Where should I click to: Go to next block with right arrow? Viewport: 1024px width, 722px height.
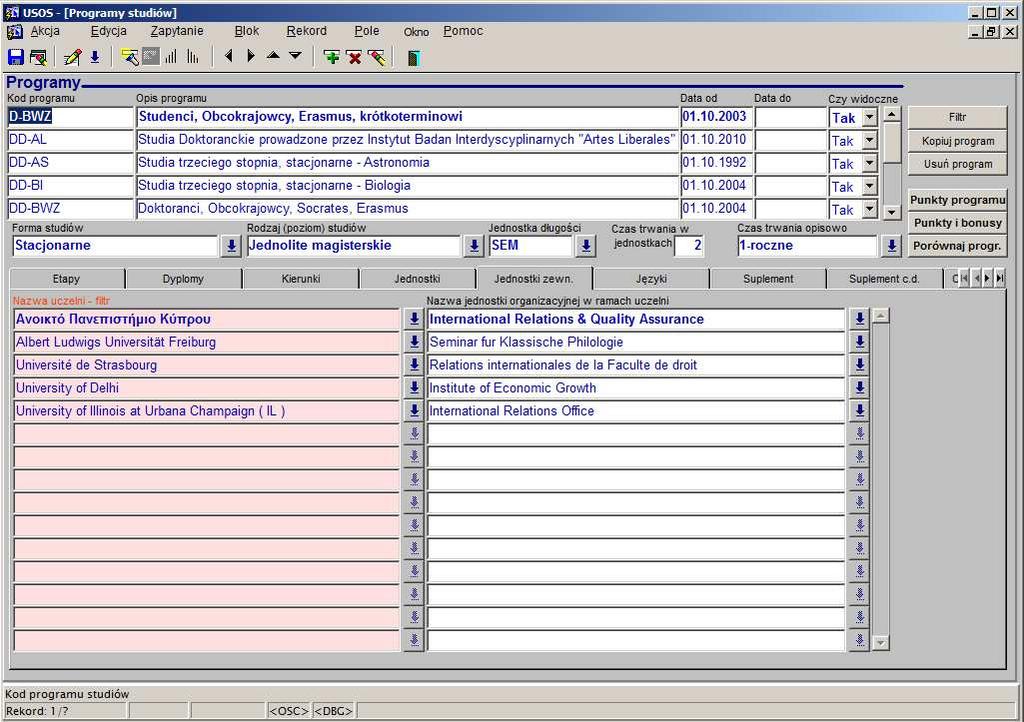[x=250, y=56]
